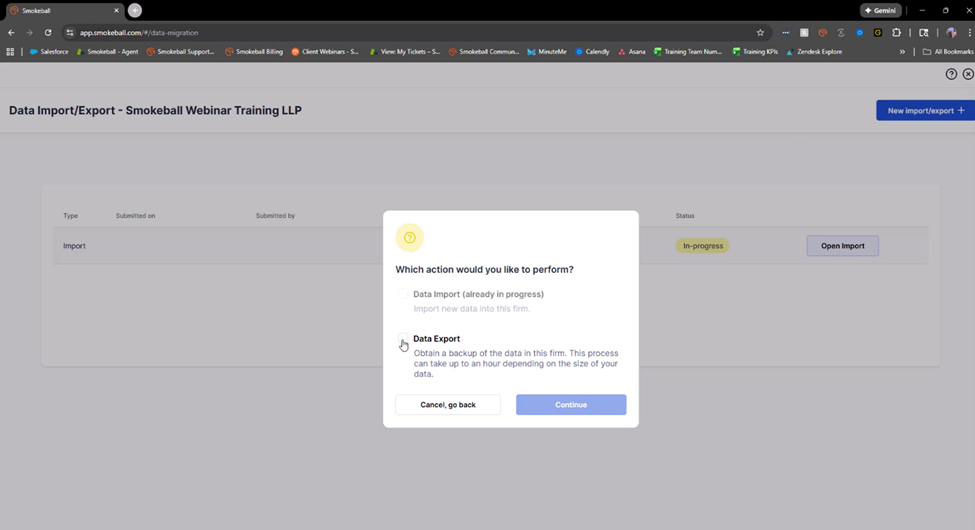Open the Chrome apps grid icon
975x530 pixels.
point(10,52)
